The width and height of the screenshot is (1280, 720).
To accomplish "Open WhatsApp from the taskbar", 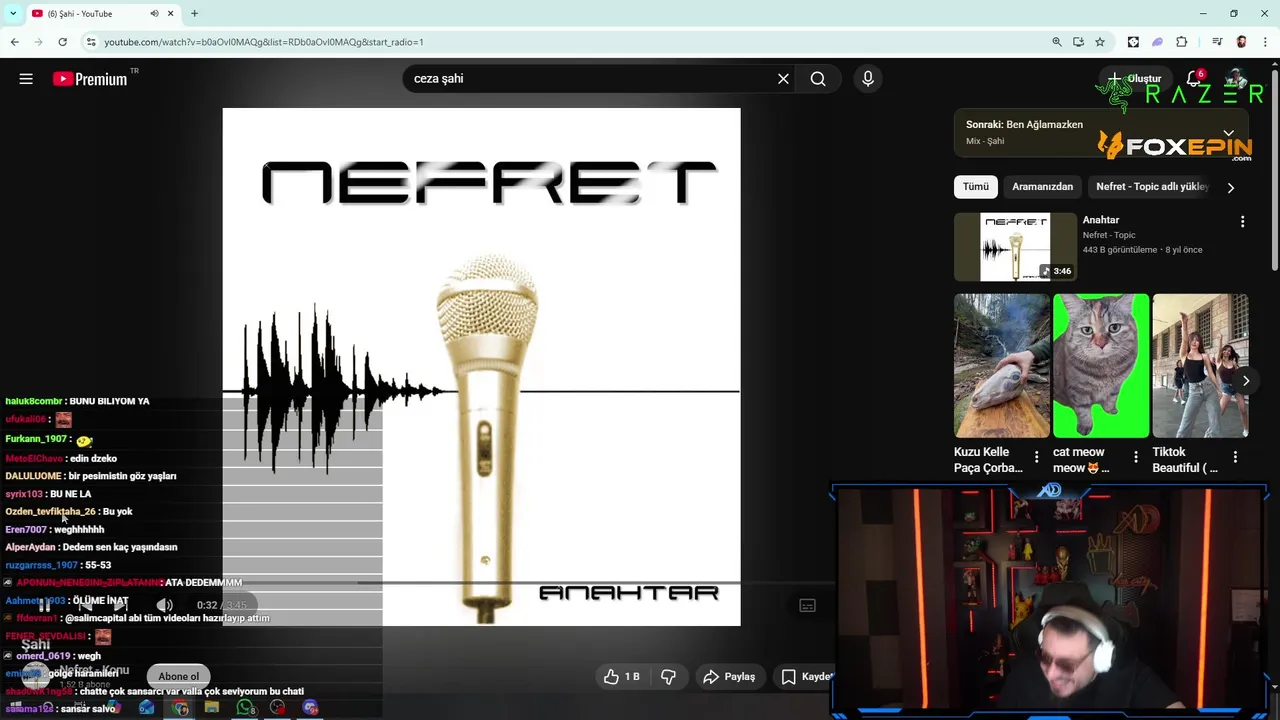I will pos(245,708).
